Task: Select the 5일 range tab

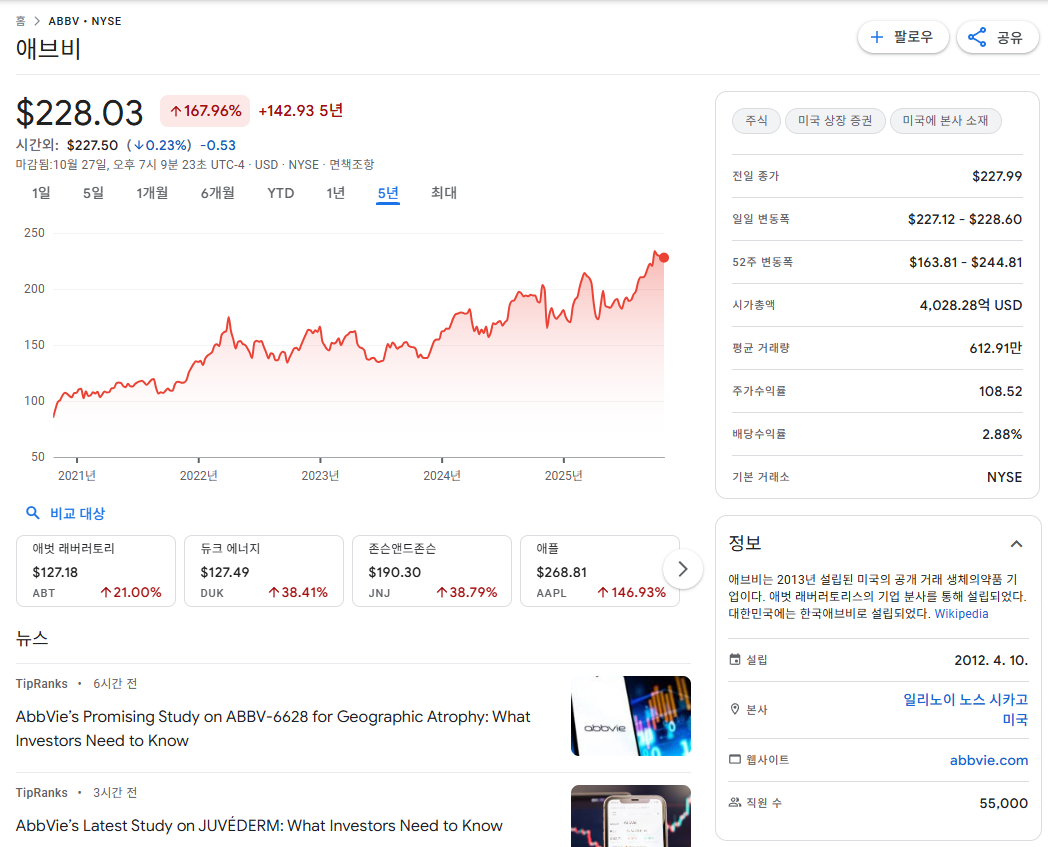Action: (93, 193)
